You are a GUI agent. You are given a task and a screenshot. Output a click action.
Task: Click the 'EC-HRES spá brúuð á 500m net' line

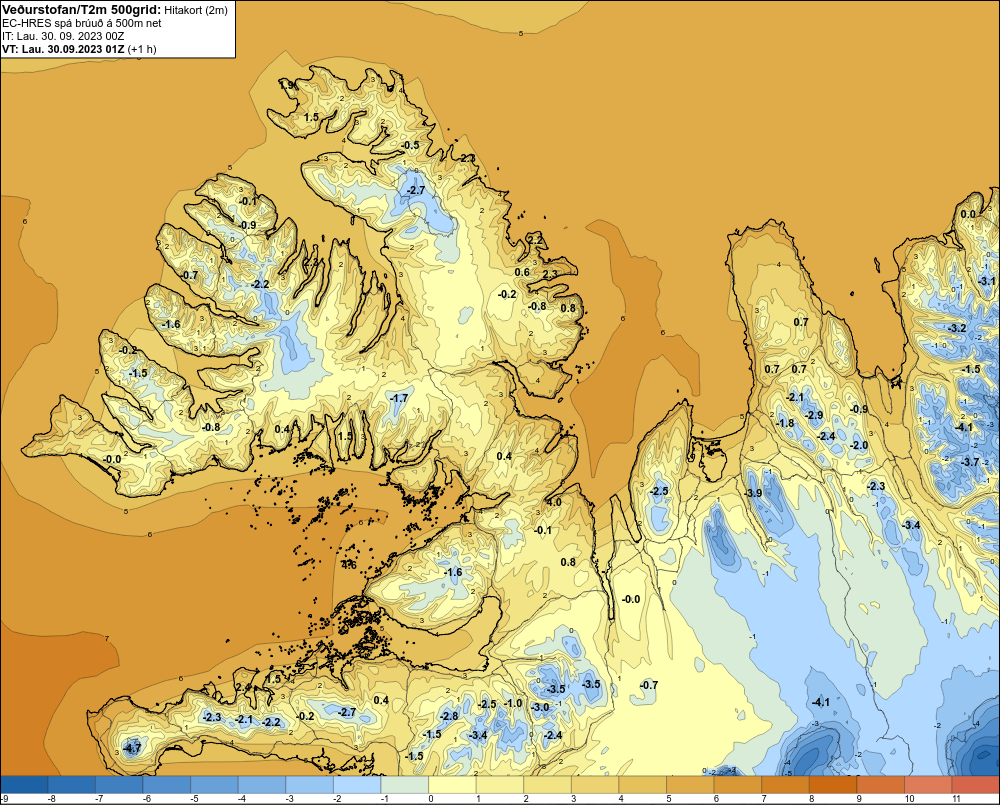coord(82,23)
